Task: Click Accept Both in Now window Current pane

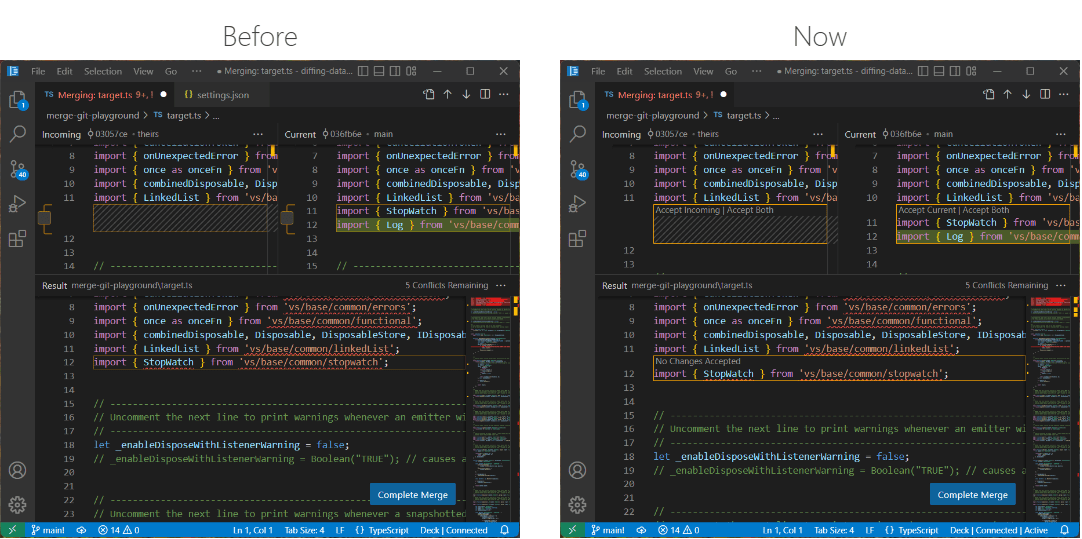Action: [x=985, y=210]
